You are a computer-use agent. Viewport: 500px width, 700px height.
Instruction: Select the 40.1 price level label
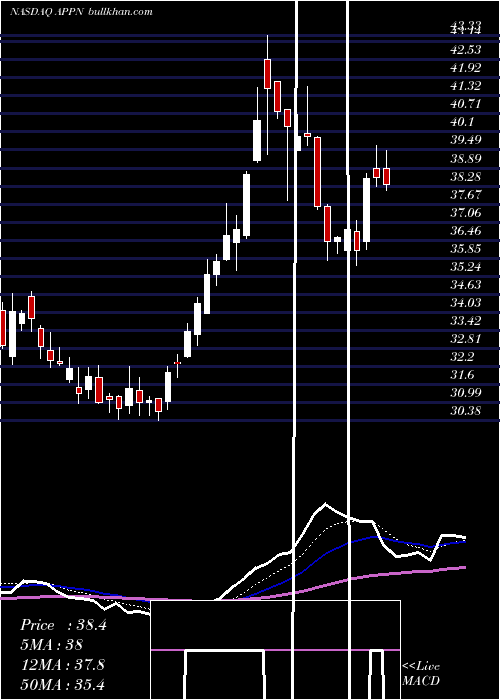pyautogui.click(x=462, y=122)
